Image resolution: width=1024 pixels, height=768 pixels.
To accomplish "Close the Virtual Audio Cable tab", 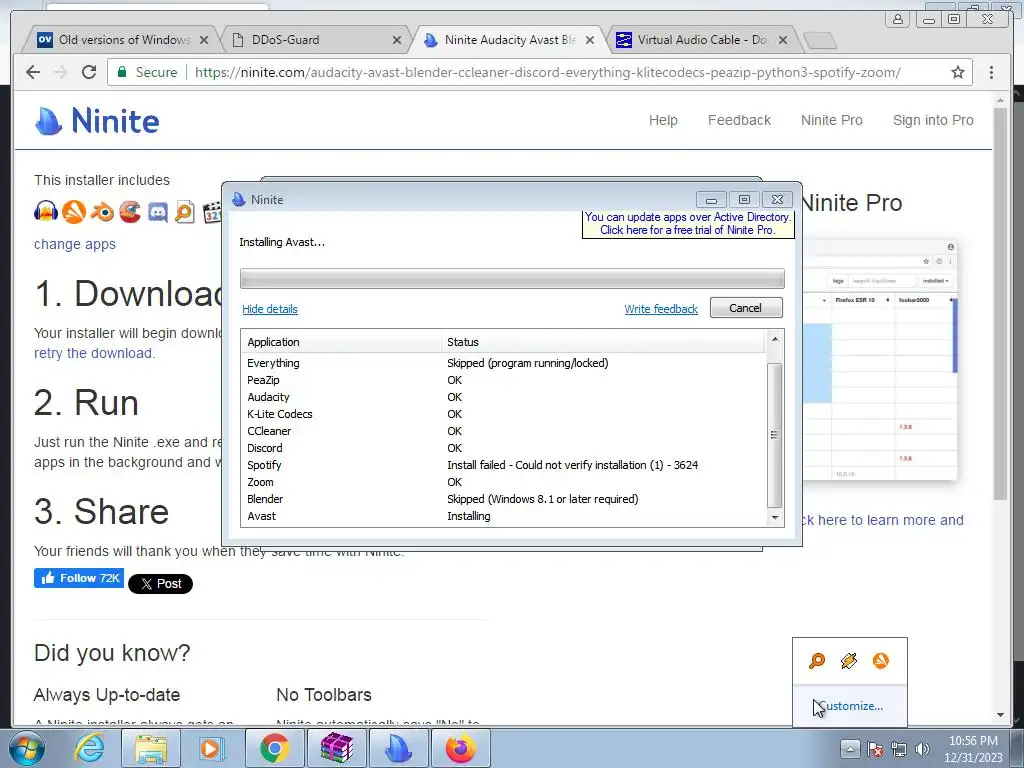I will [x=783, y=40].
